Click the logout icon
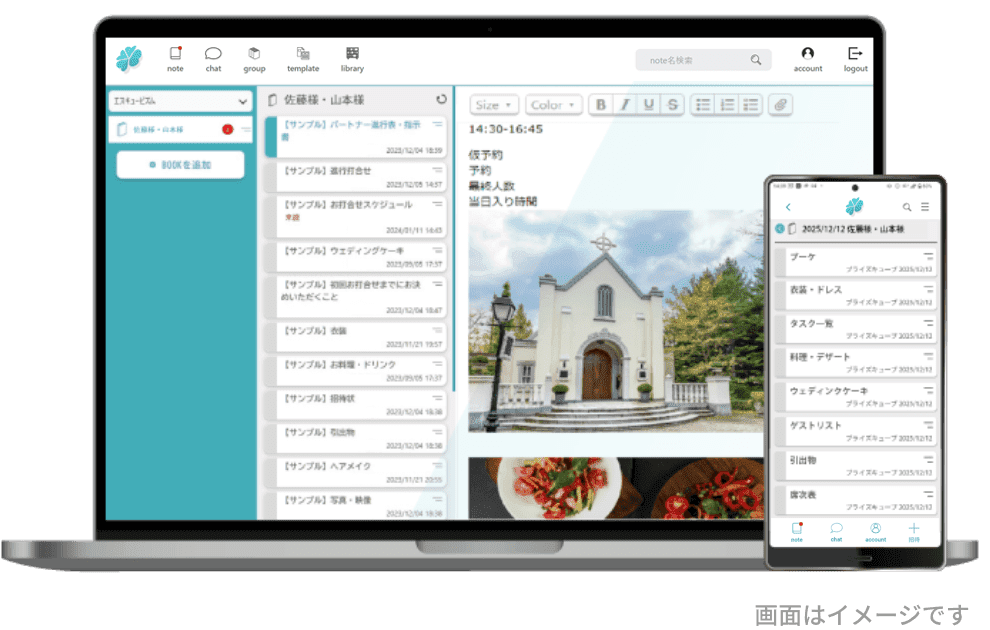The height and width of the screenshot is (630, 990). (855, 58)
